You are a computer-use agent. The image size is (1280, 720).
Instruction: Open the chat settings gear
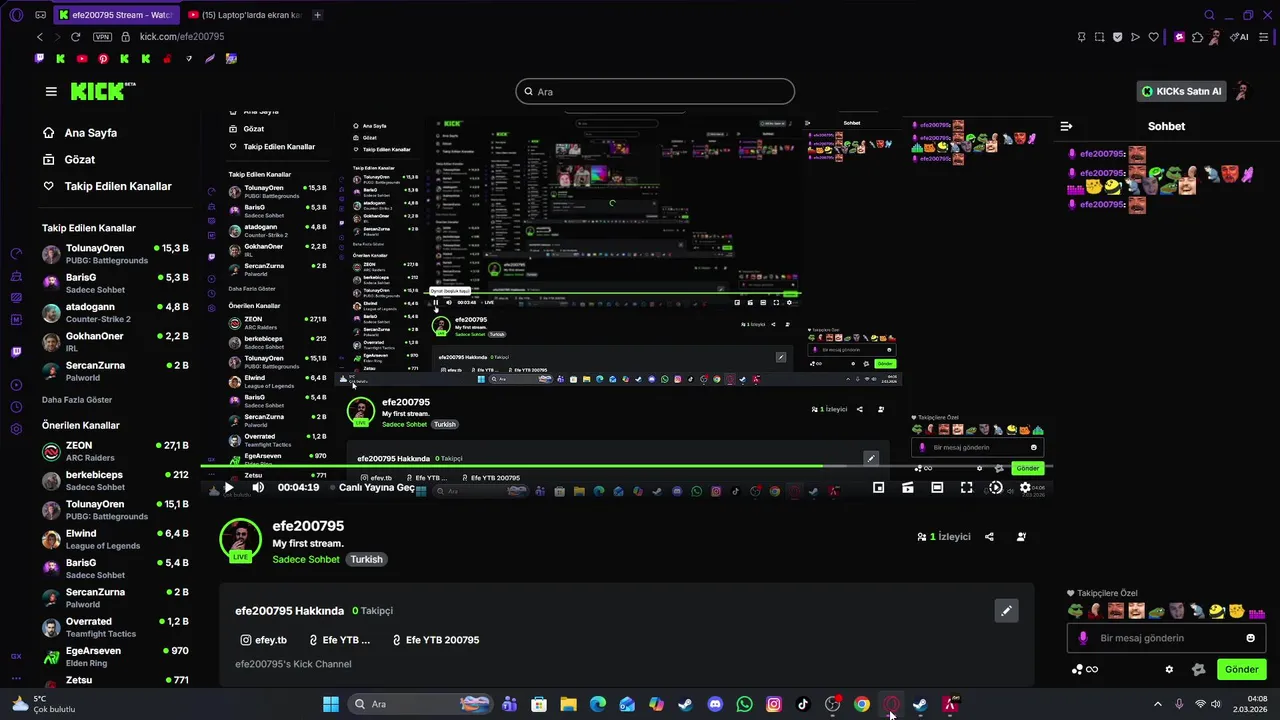[x=1169, y=669]
